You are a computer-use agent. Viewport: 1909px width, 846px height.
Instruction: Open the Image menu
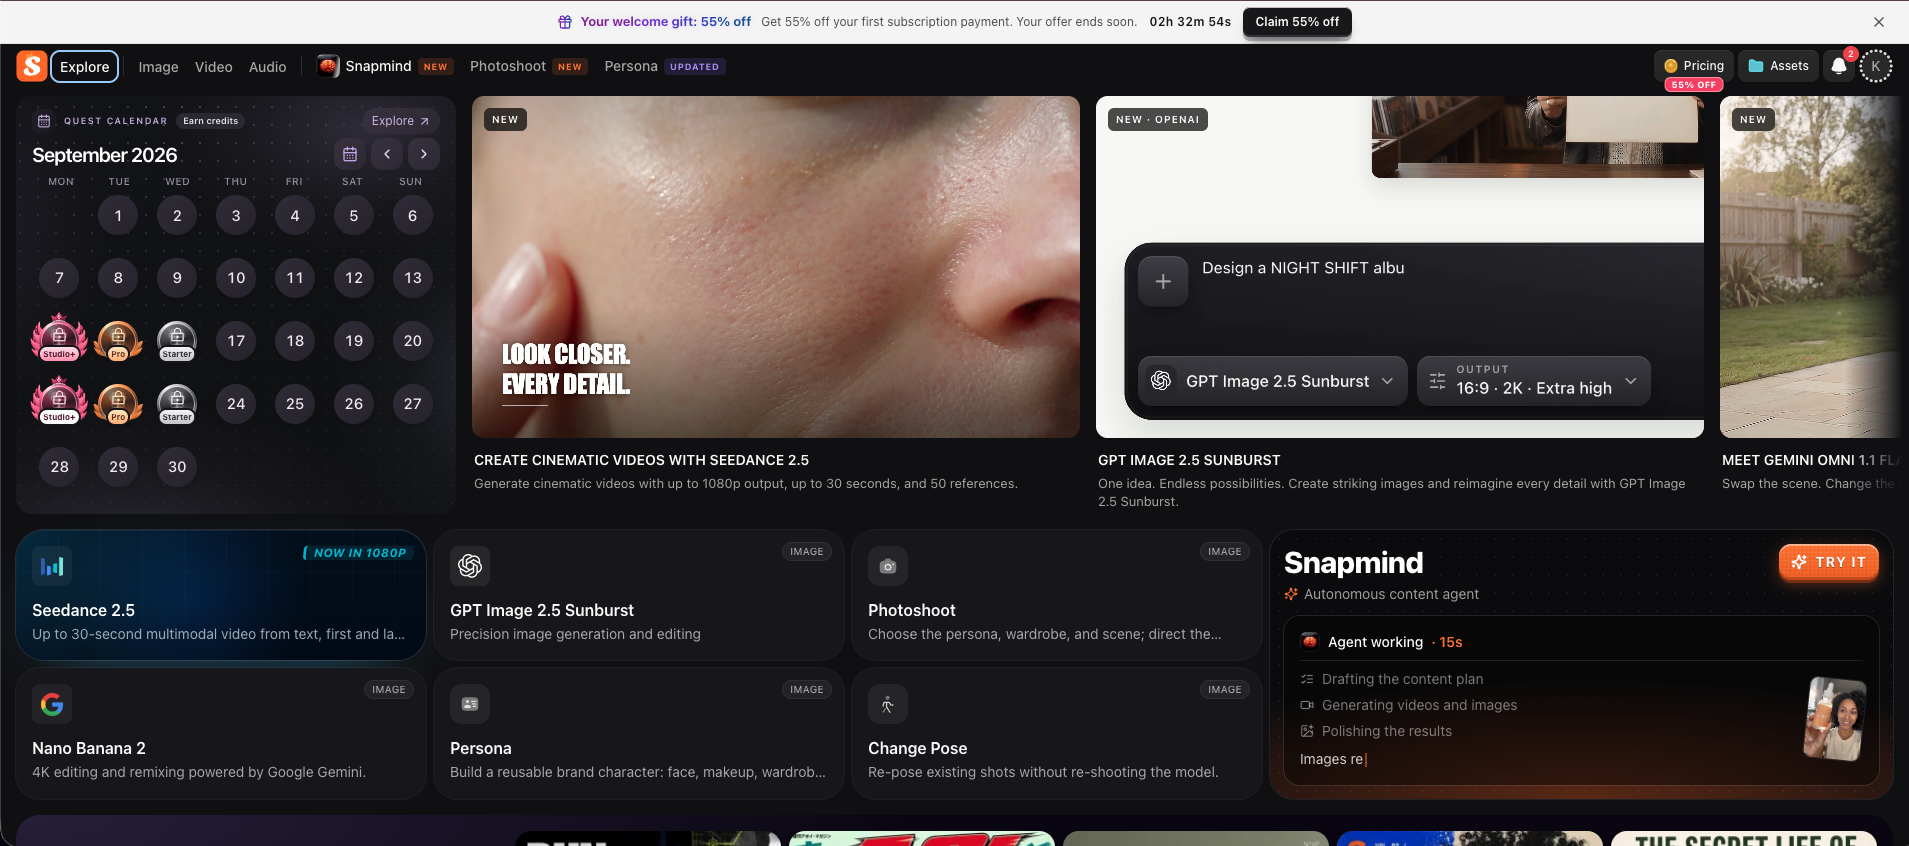click(158, 67)
